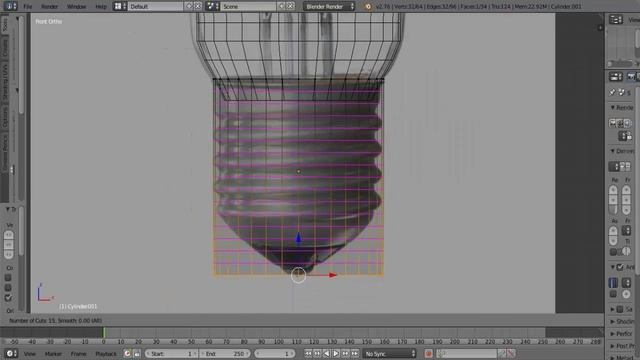
Task: Click the End frame field
Action: click(225, 354)
